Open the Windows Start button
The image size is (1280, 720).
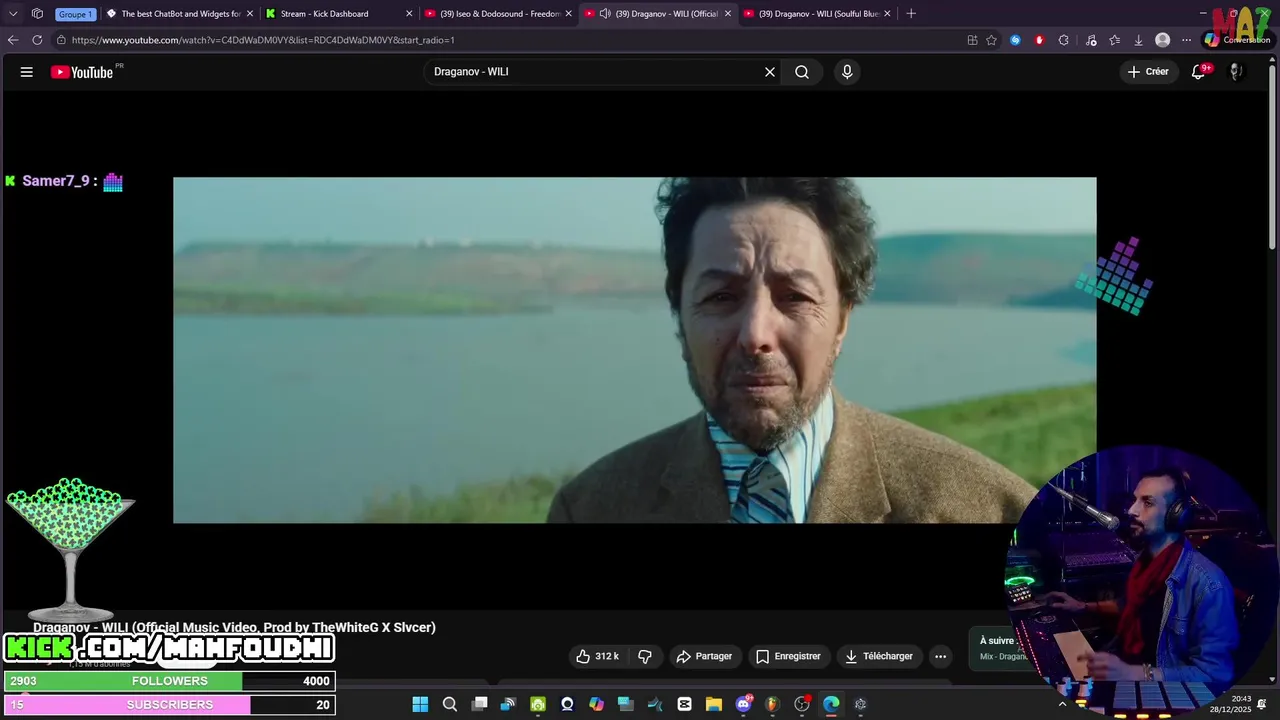tap(420, 704)
